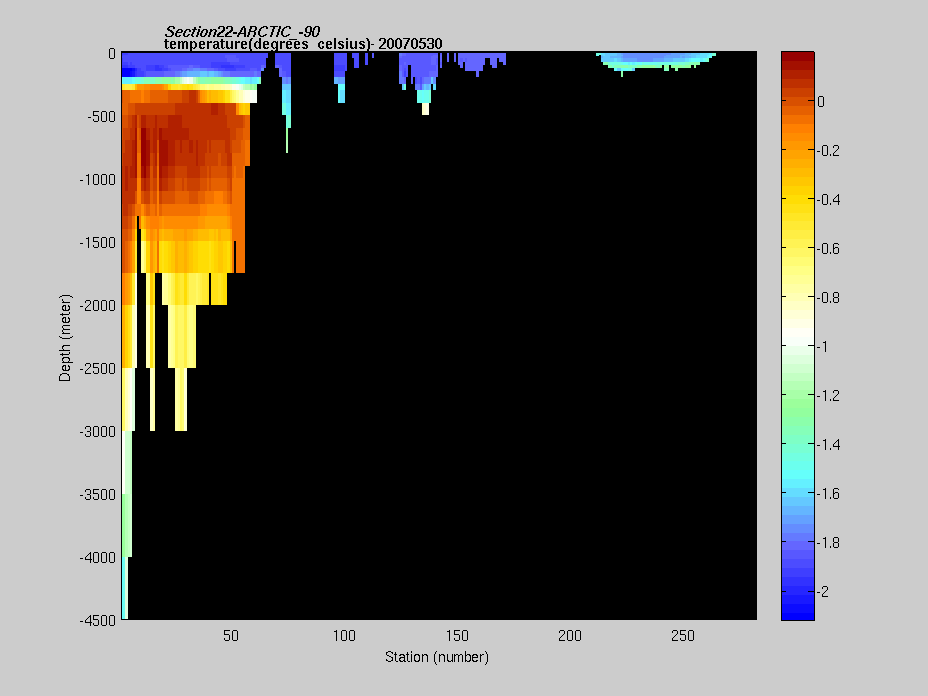Click the colorbar tick label -1.4

coord(829,445)
